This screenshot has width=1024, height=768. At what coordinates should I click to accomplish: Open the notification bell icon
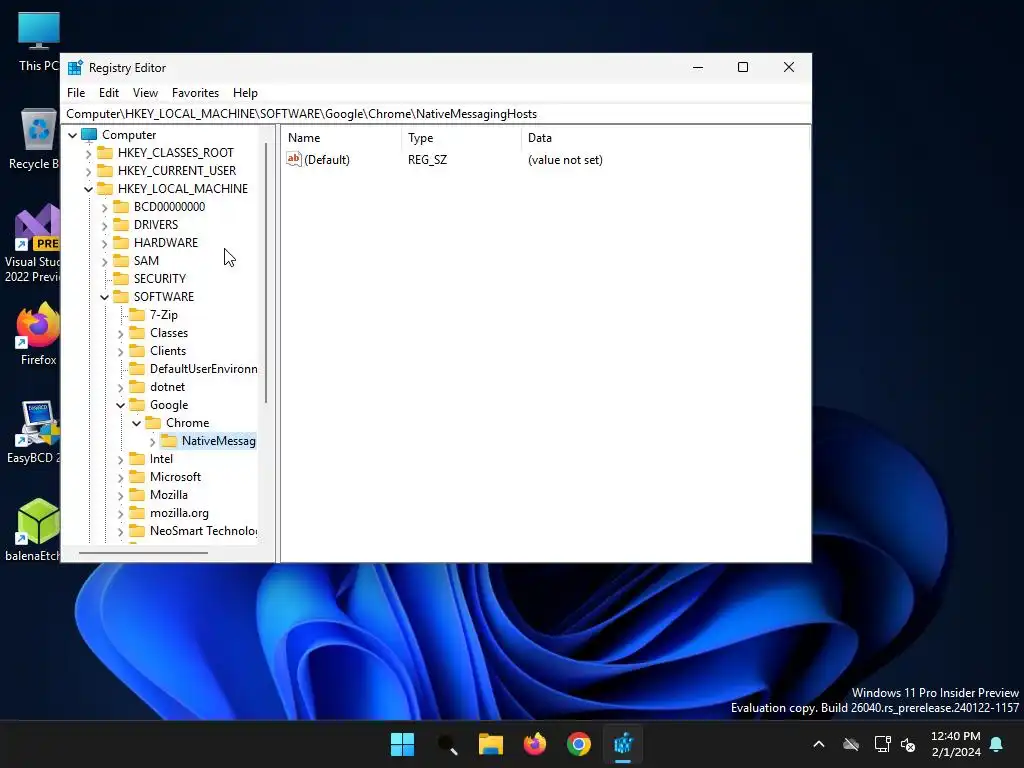(x=997, y=744)
